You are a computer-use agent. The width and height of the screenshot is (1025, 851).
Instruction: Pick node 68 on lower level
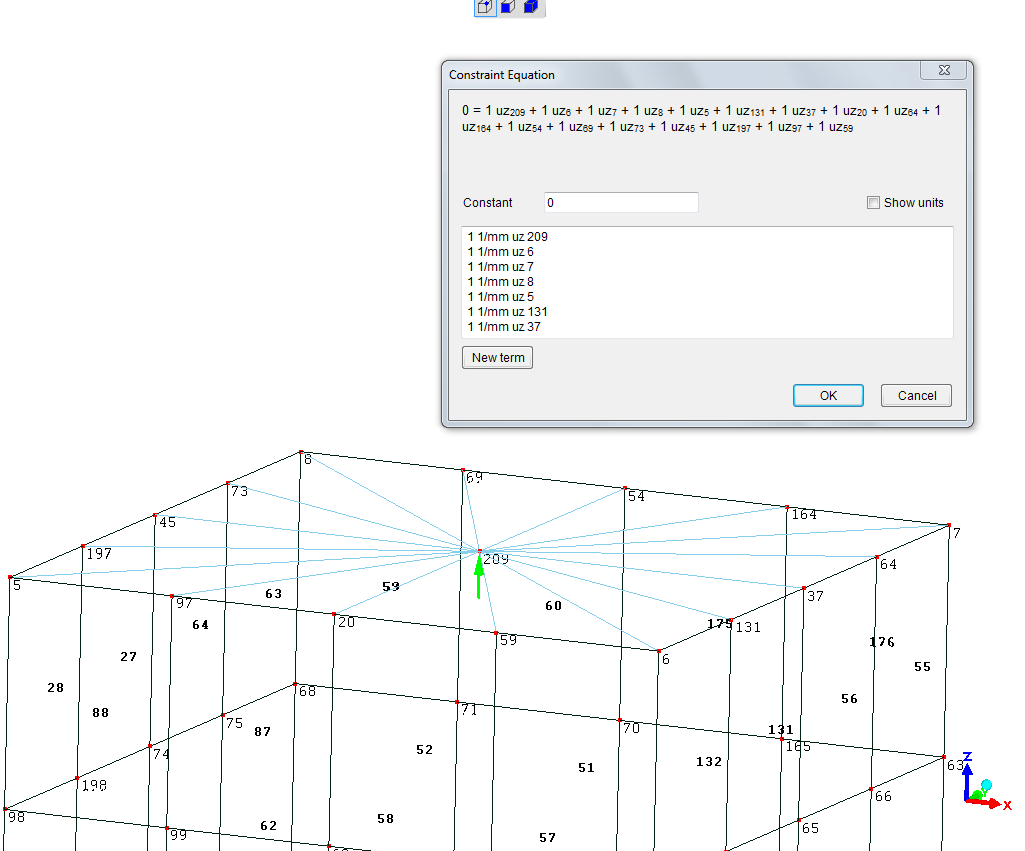(x=295, y=684)
